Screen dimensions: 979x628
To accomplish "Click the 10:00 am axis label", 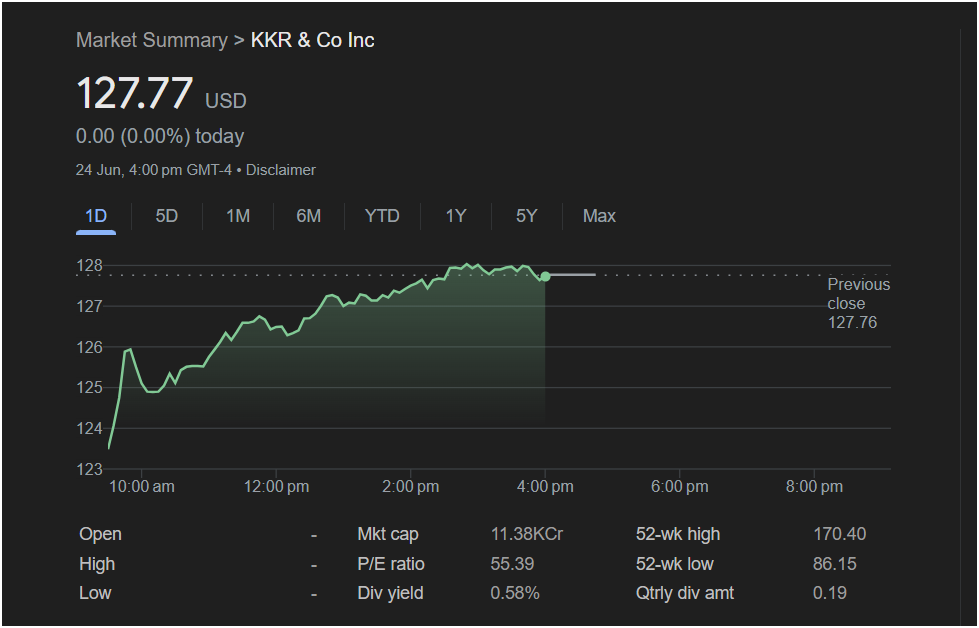I will tap(142, 487).
